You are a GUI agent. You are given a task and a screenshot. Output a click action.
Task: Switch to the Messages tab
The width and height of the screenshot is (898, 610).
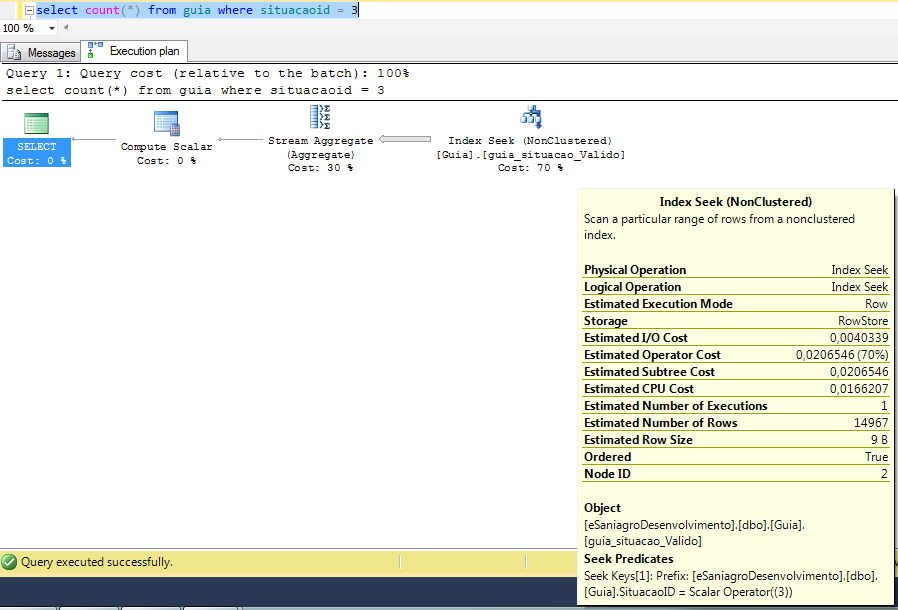(40, 53)
